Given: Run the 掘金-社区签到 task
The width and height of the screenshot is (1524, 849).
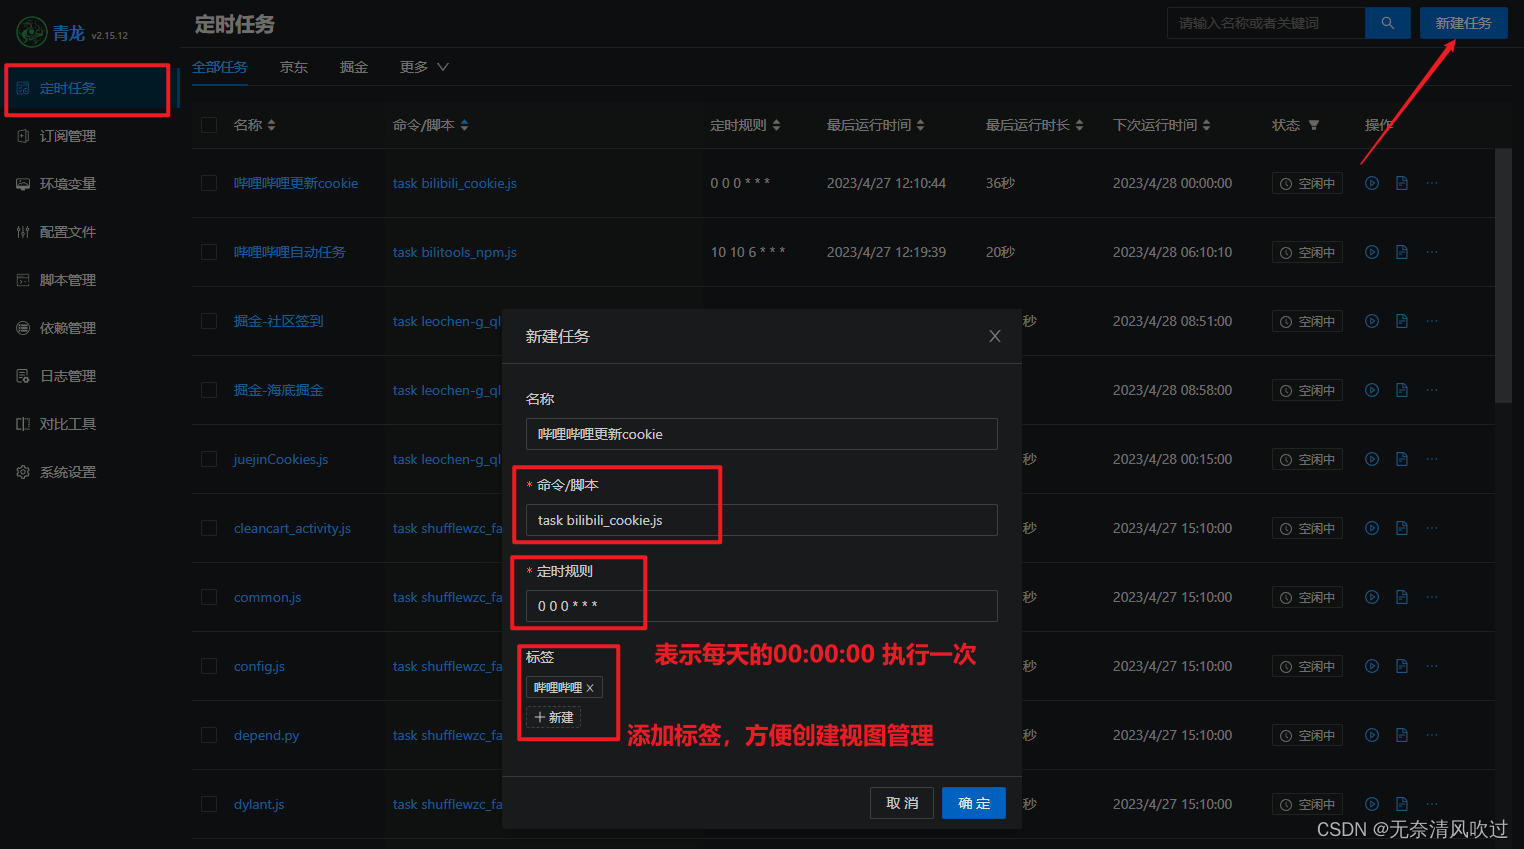Looking at the screenshot, I should (x=1372, y=321).
